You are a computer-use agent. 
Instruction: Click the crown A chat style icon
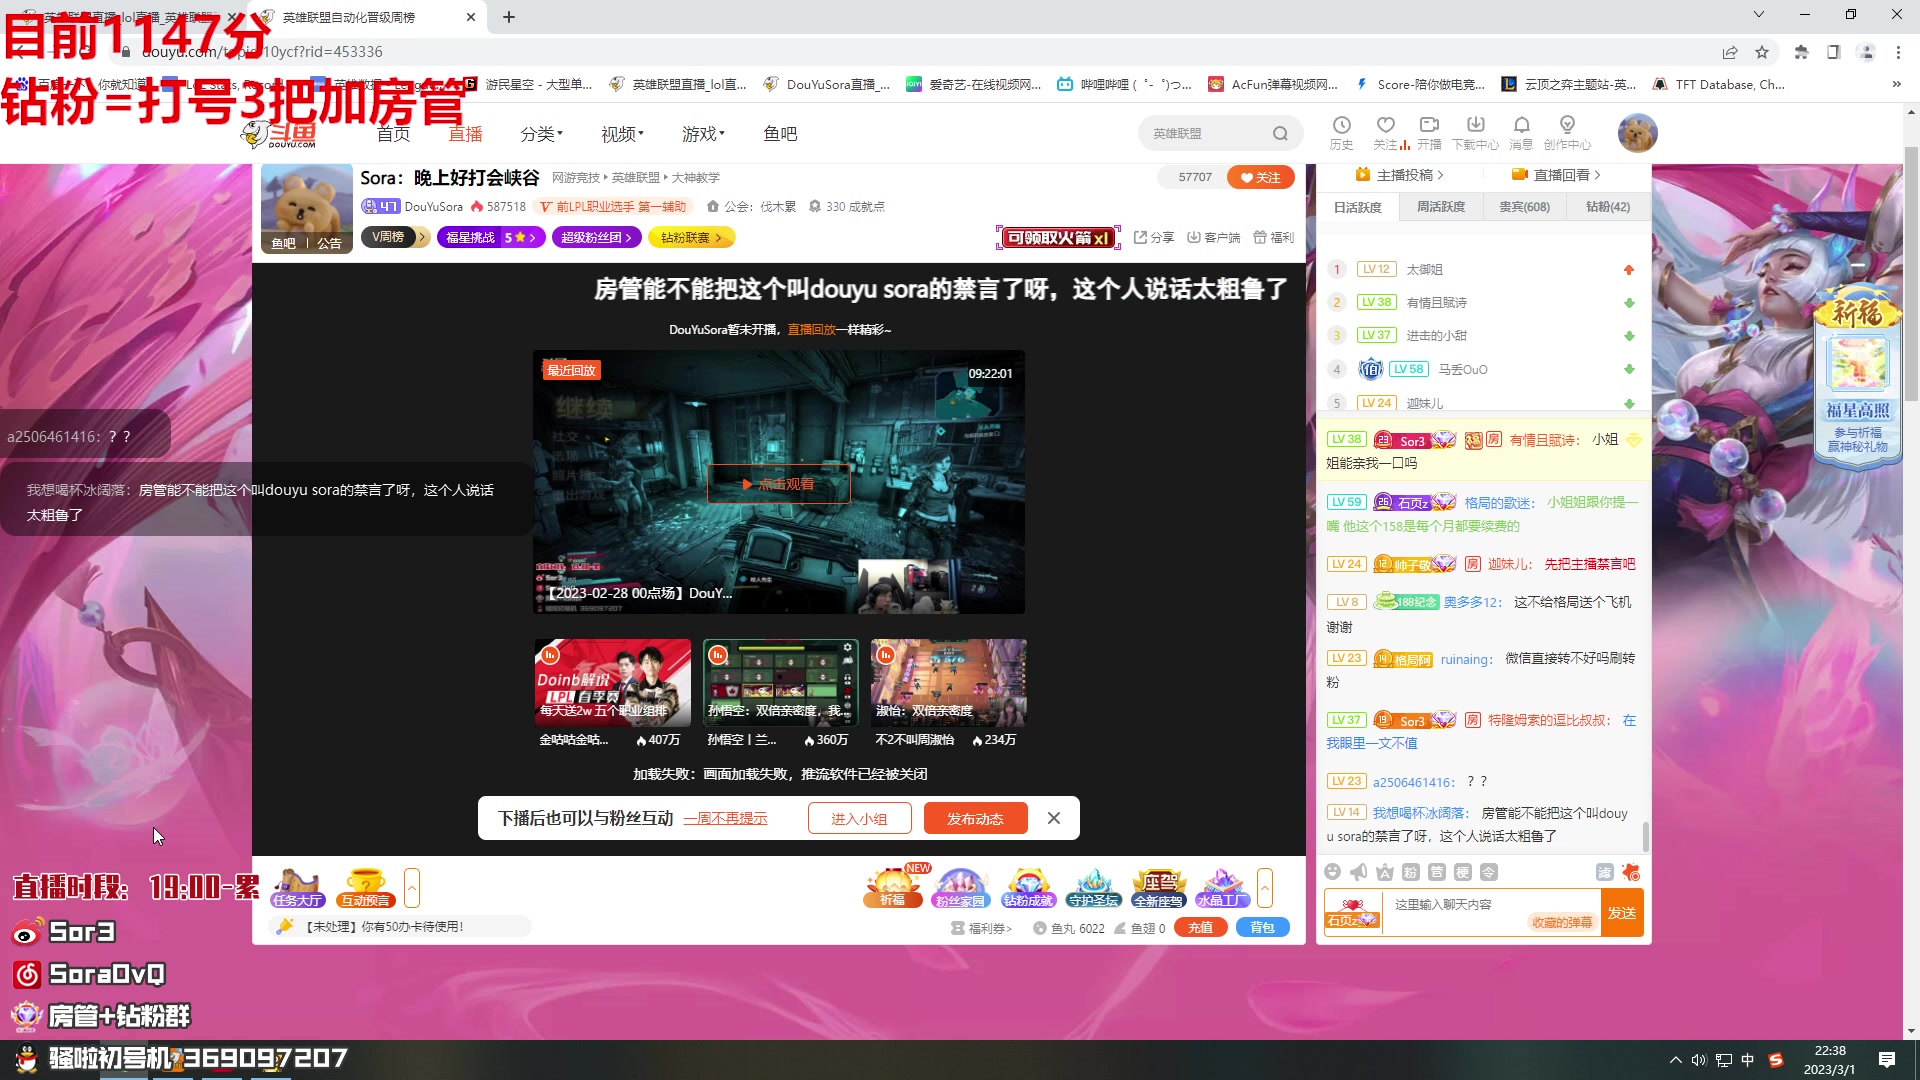(1384, 872)
